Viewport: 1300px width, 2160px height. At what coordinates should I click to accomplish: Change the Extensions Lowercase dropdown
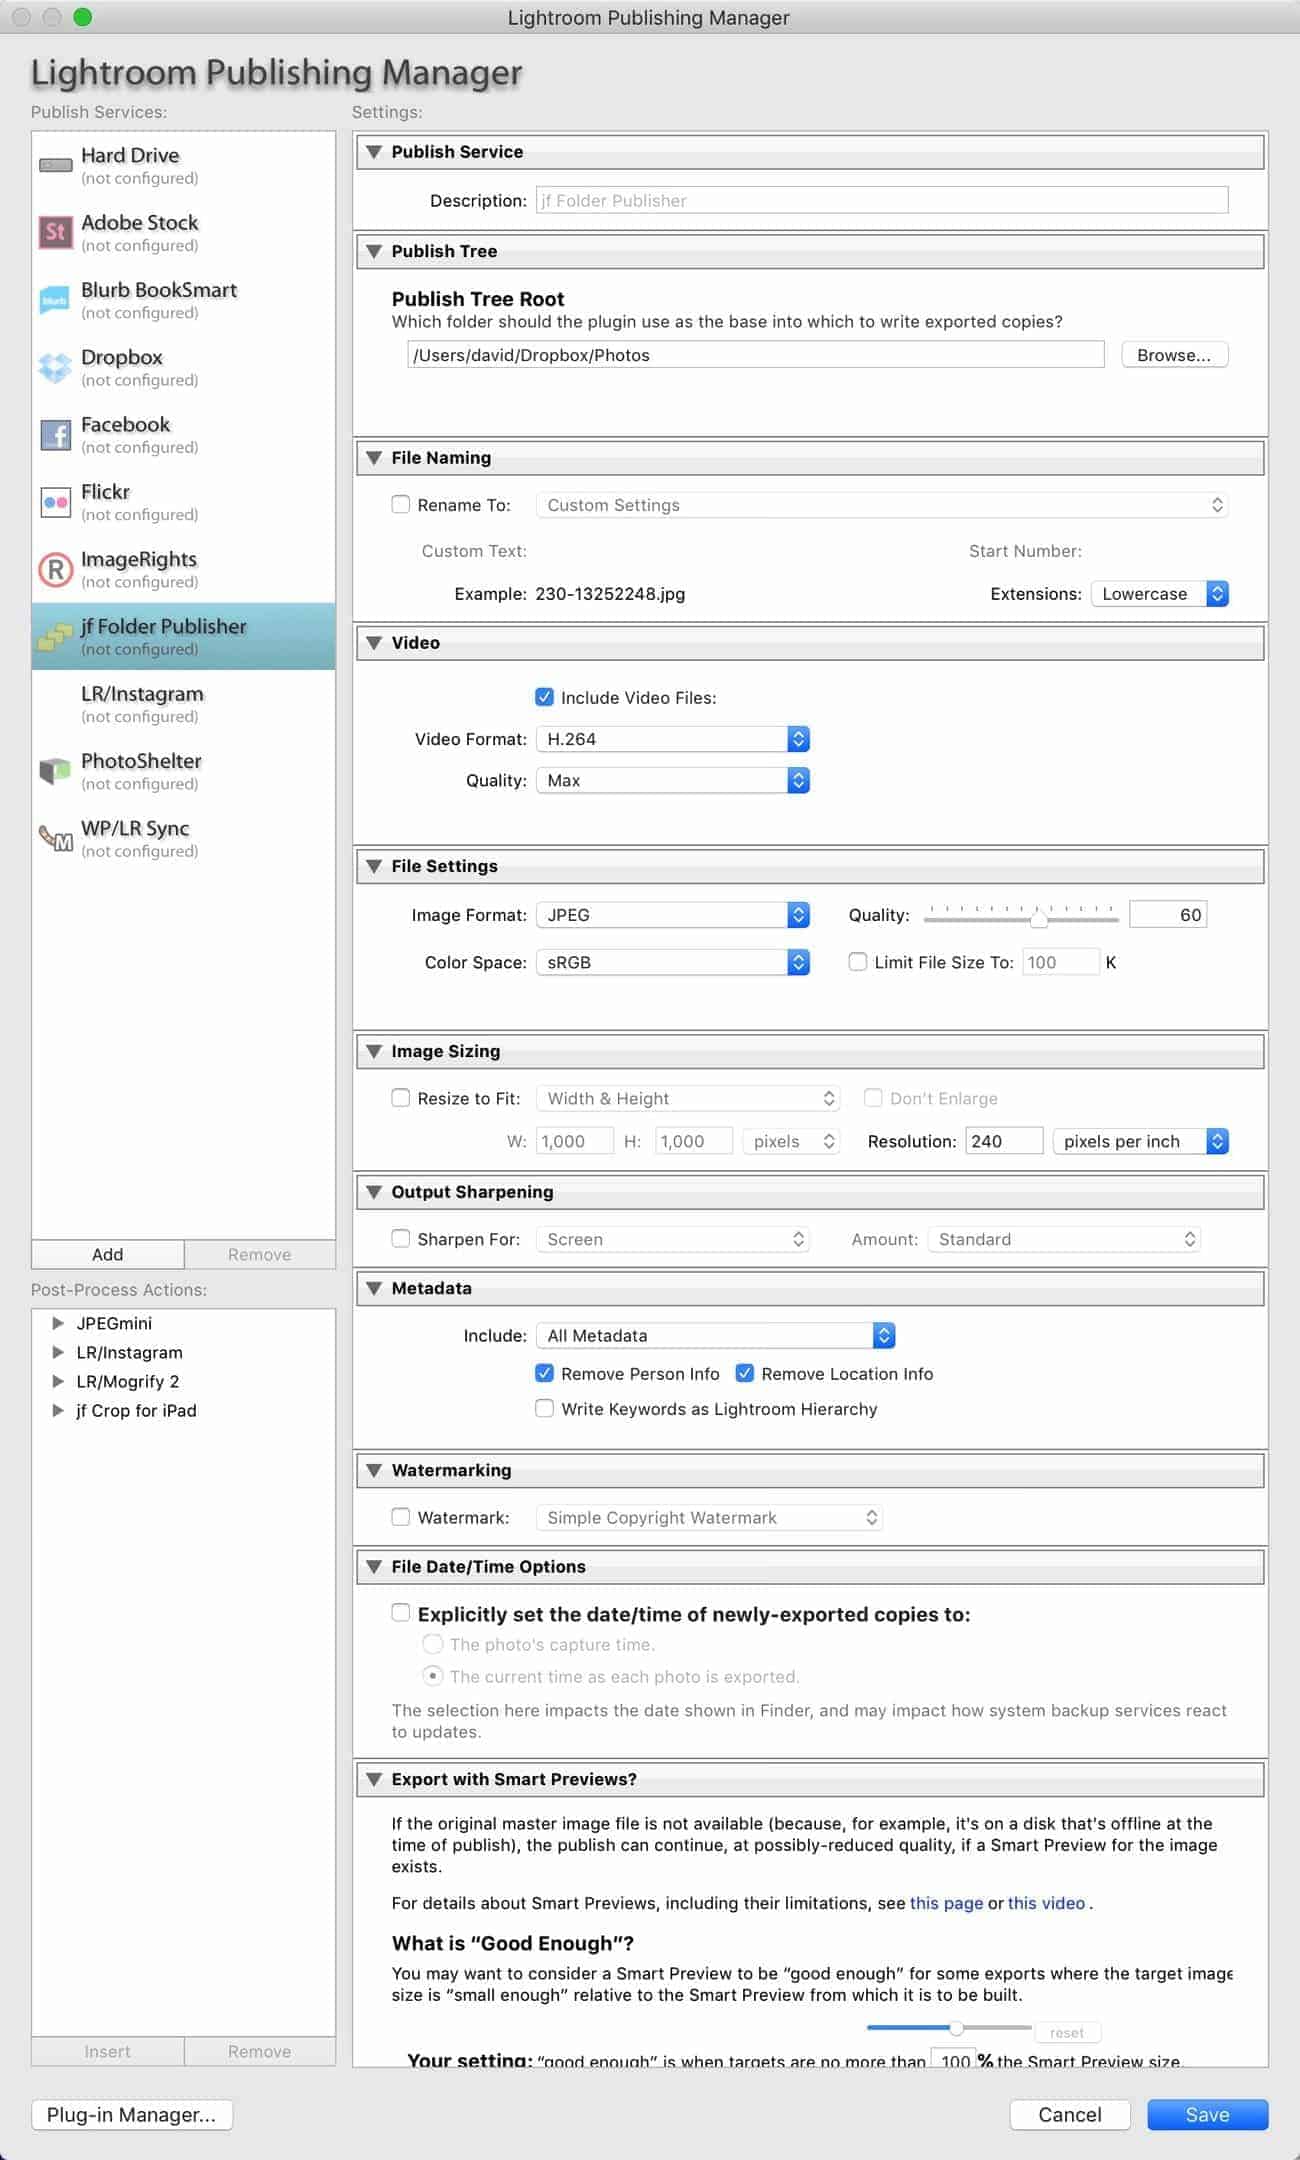coord(1159,594)
